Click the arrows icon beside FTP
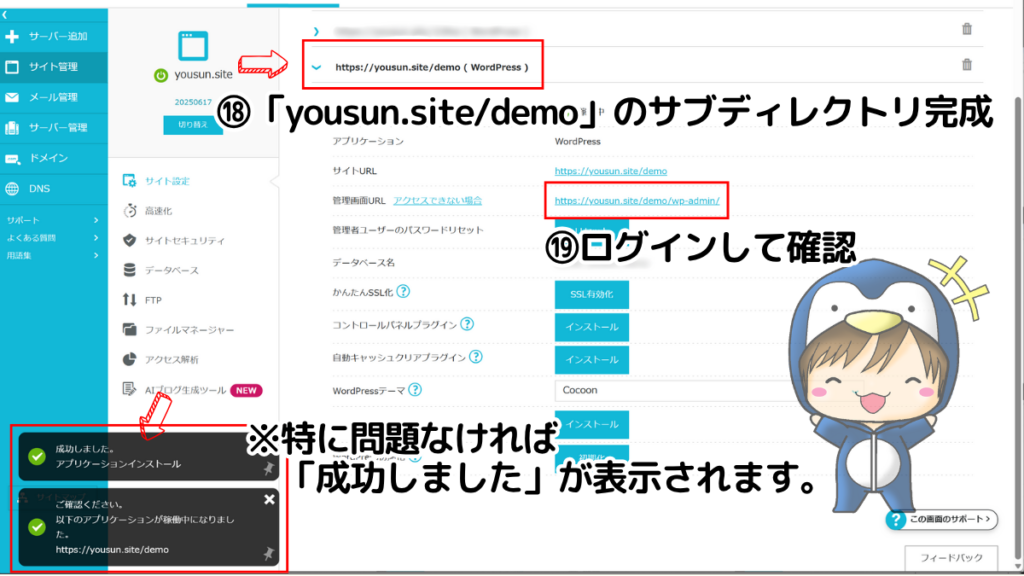This screenshot has height=576, width=1024. pyautogui.click(x=129, y=300)
